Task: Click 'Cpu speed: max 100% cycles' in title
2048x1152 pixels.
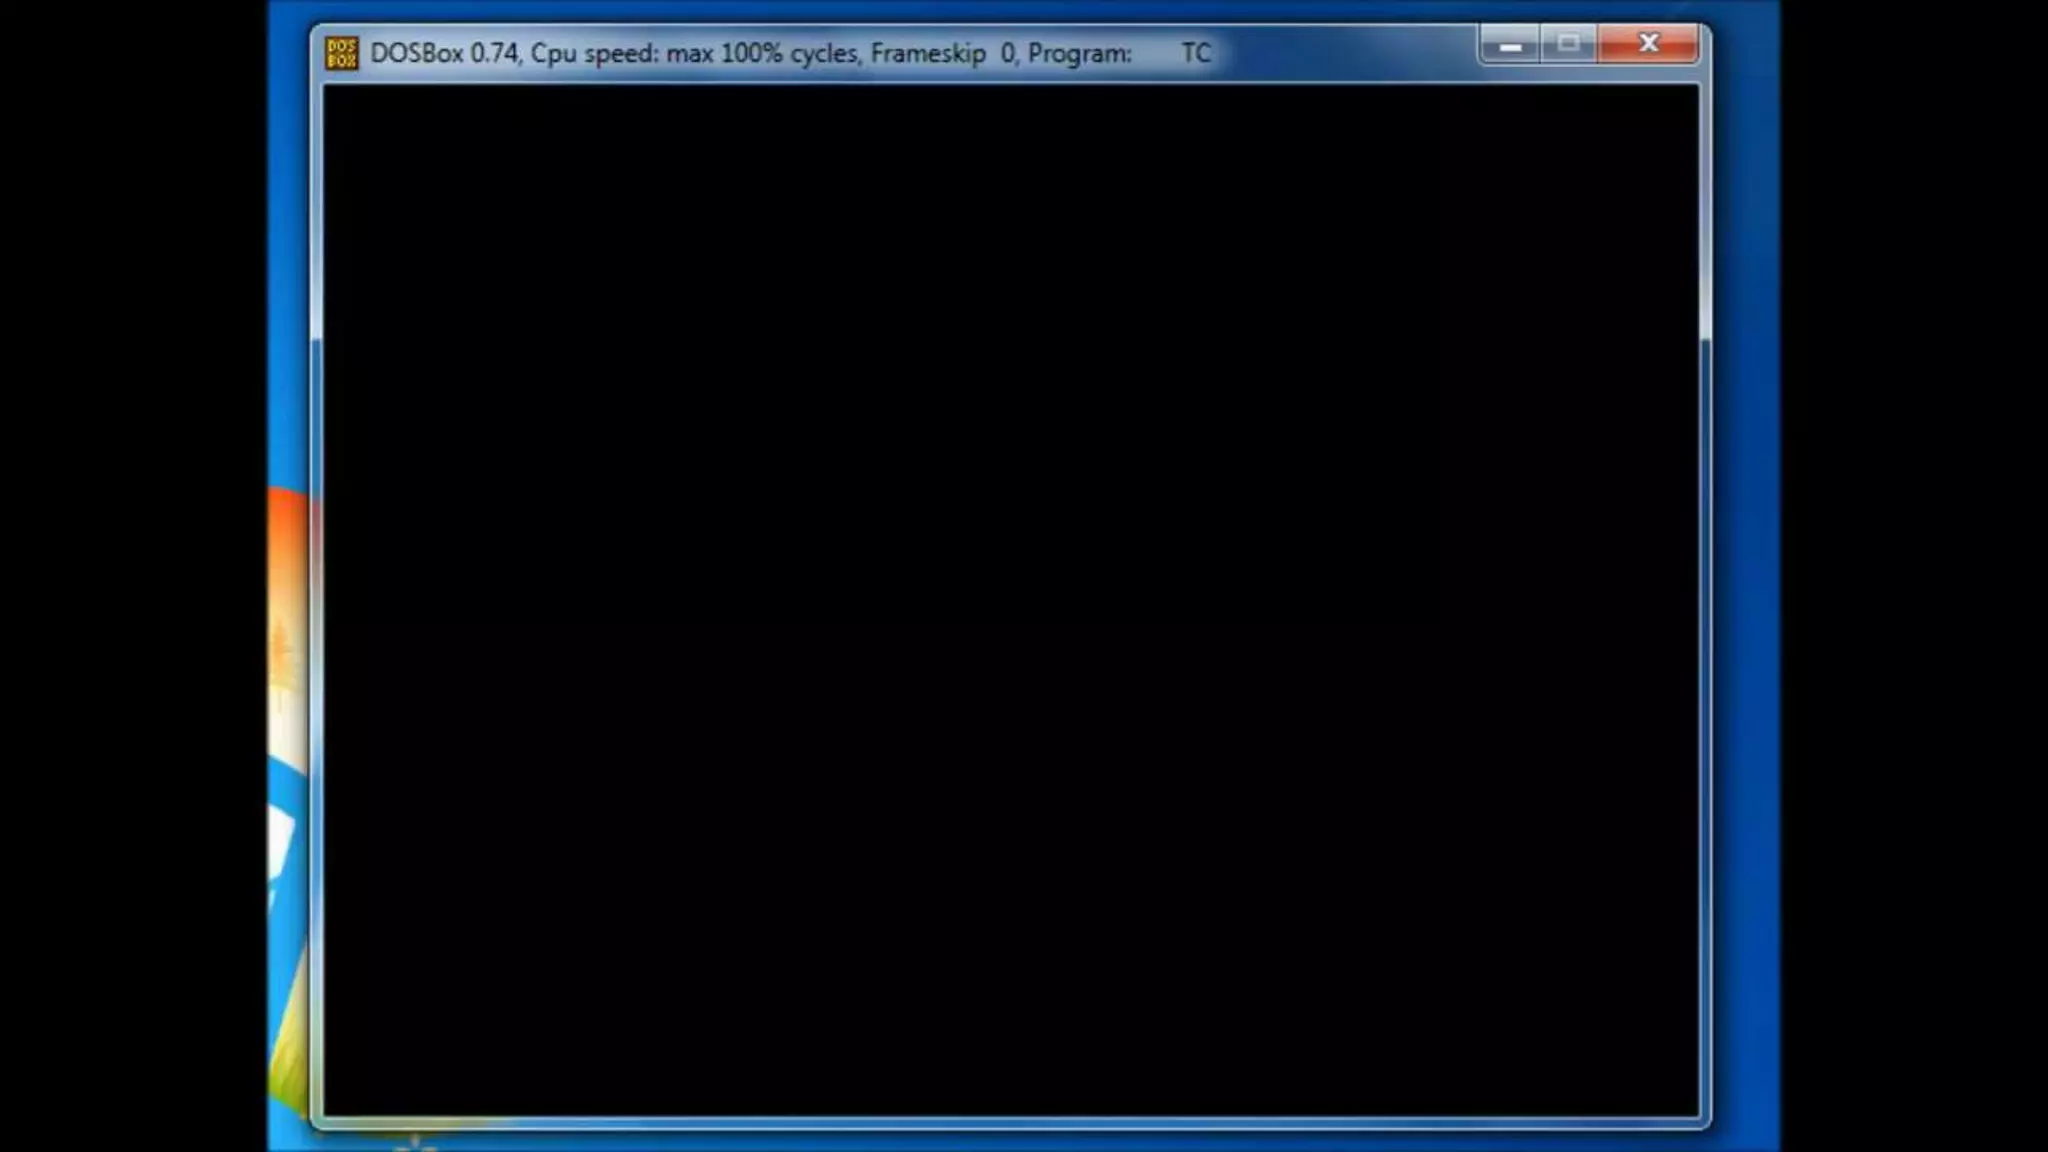Action: tap(693, 53)
